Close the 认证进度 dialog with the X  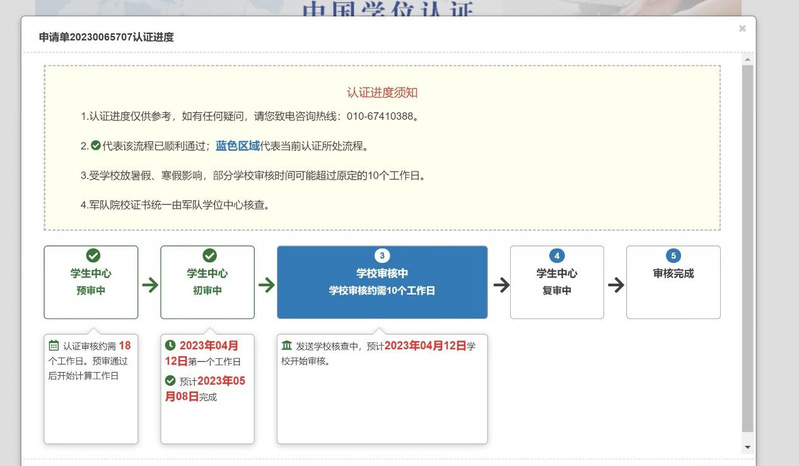pyautogui.click(x=742, y=29)
